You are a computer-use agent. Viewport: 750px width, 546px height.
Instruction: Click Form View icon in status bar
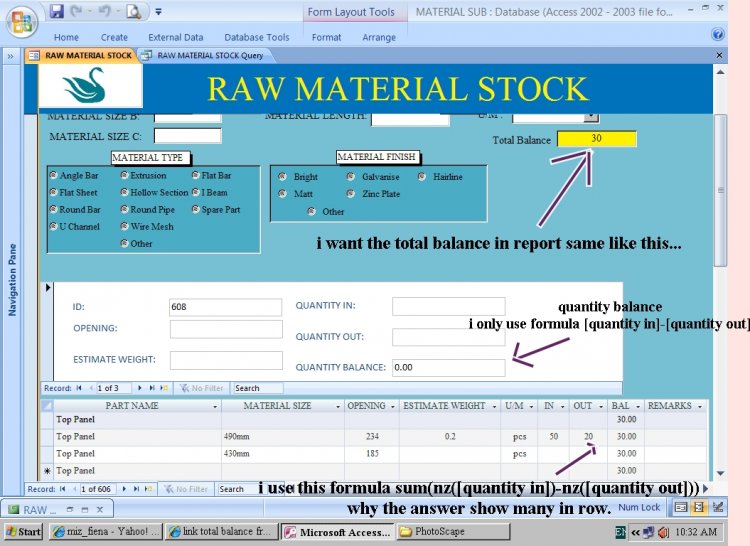pos(680,507)
